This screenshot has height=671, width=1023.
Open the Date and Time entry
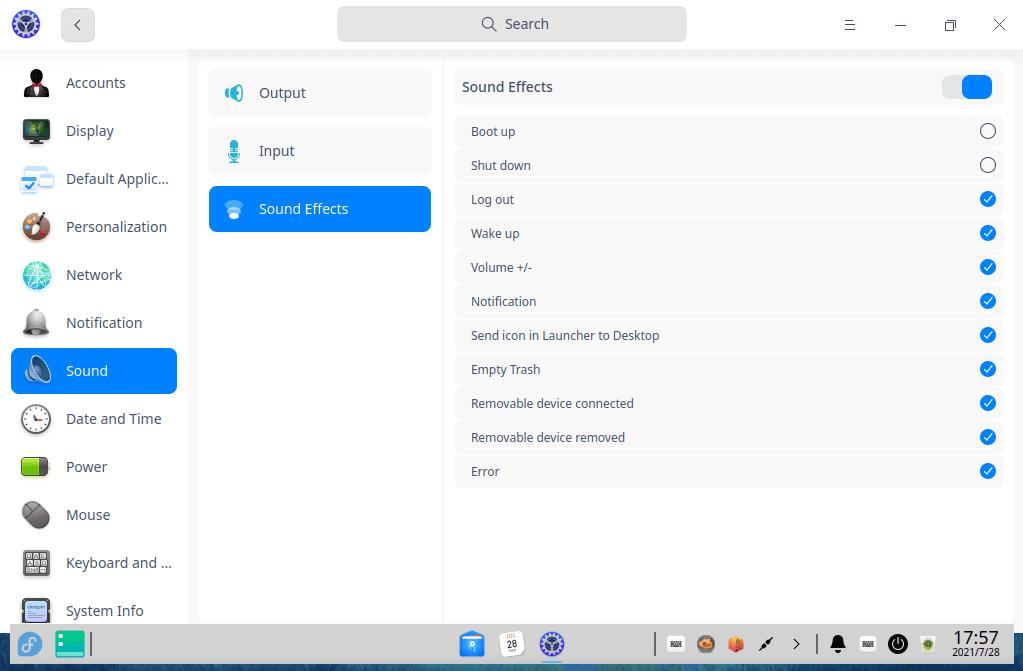[x=94, y=419]
